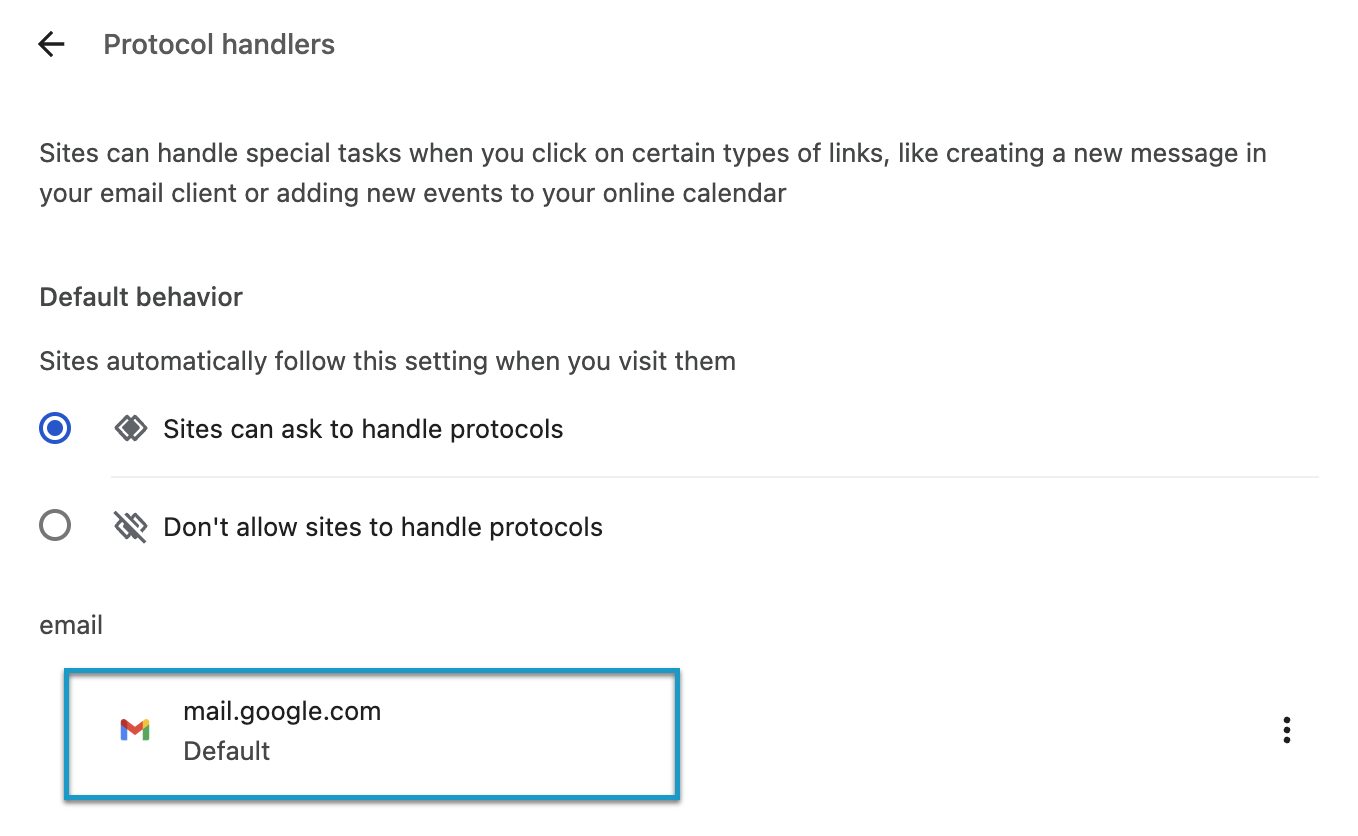
Task: Click the back arrow to leave Protocol handlers
Action: tap(50, 44)
